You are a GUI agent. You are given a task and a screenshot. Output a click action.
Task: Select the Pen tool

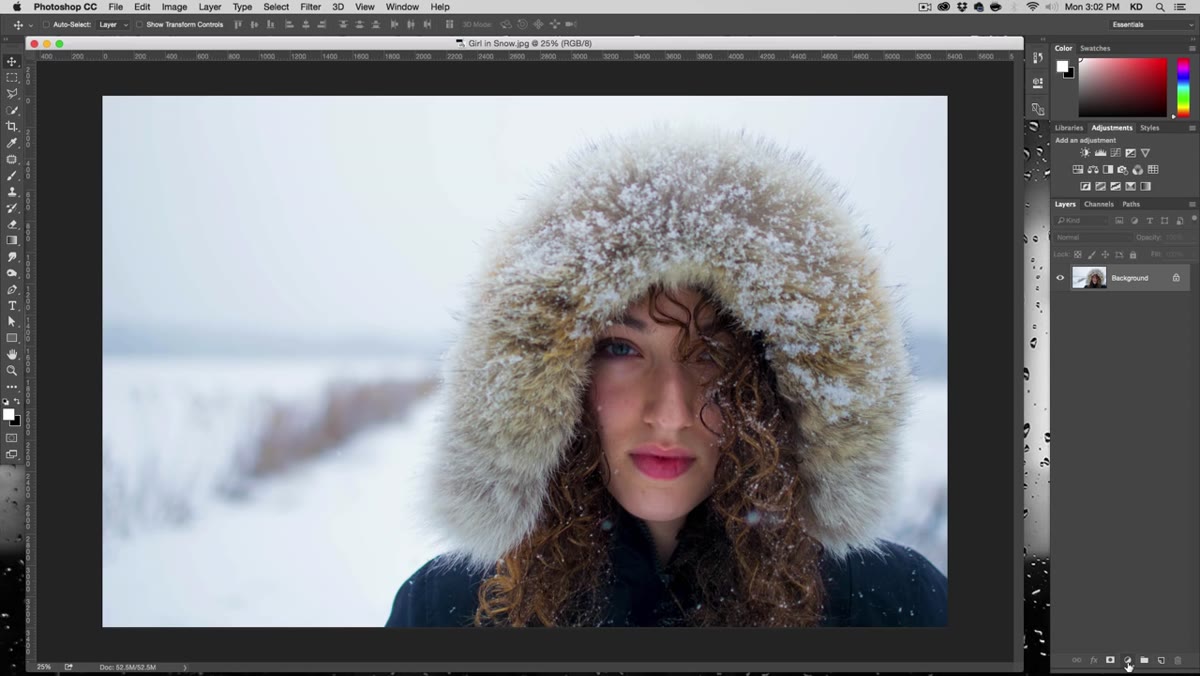pos(12,289)
